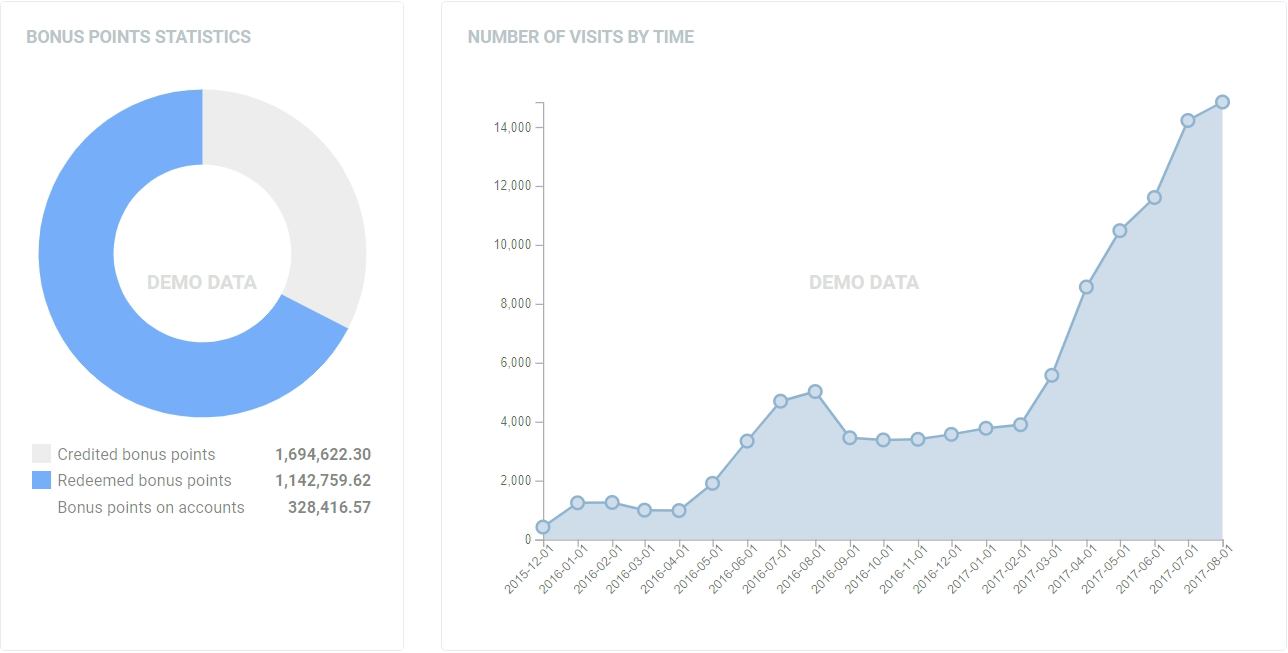Click the 1,694,622.30 credited points value
Image resolution: width=1288 pixels, height=653 pixels.
pos(323,454)
